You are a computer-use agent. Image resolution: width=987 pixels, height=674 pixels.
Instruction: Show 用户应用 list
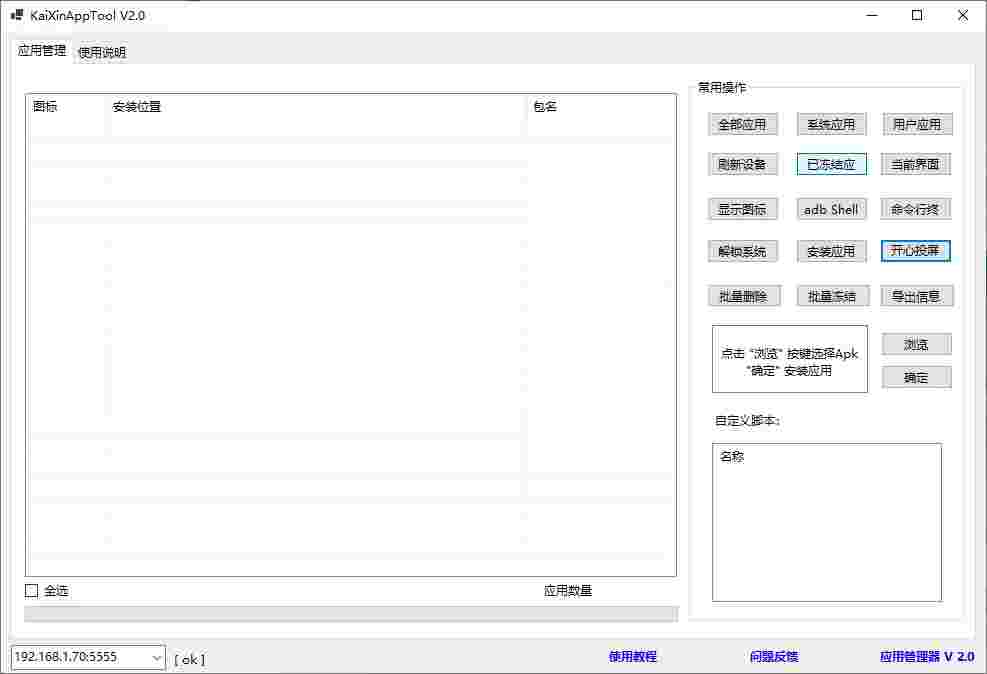[916, 125]
